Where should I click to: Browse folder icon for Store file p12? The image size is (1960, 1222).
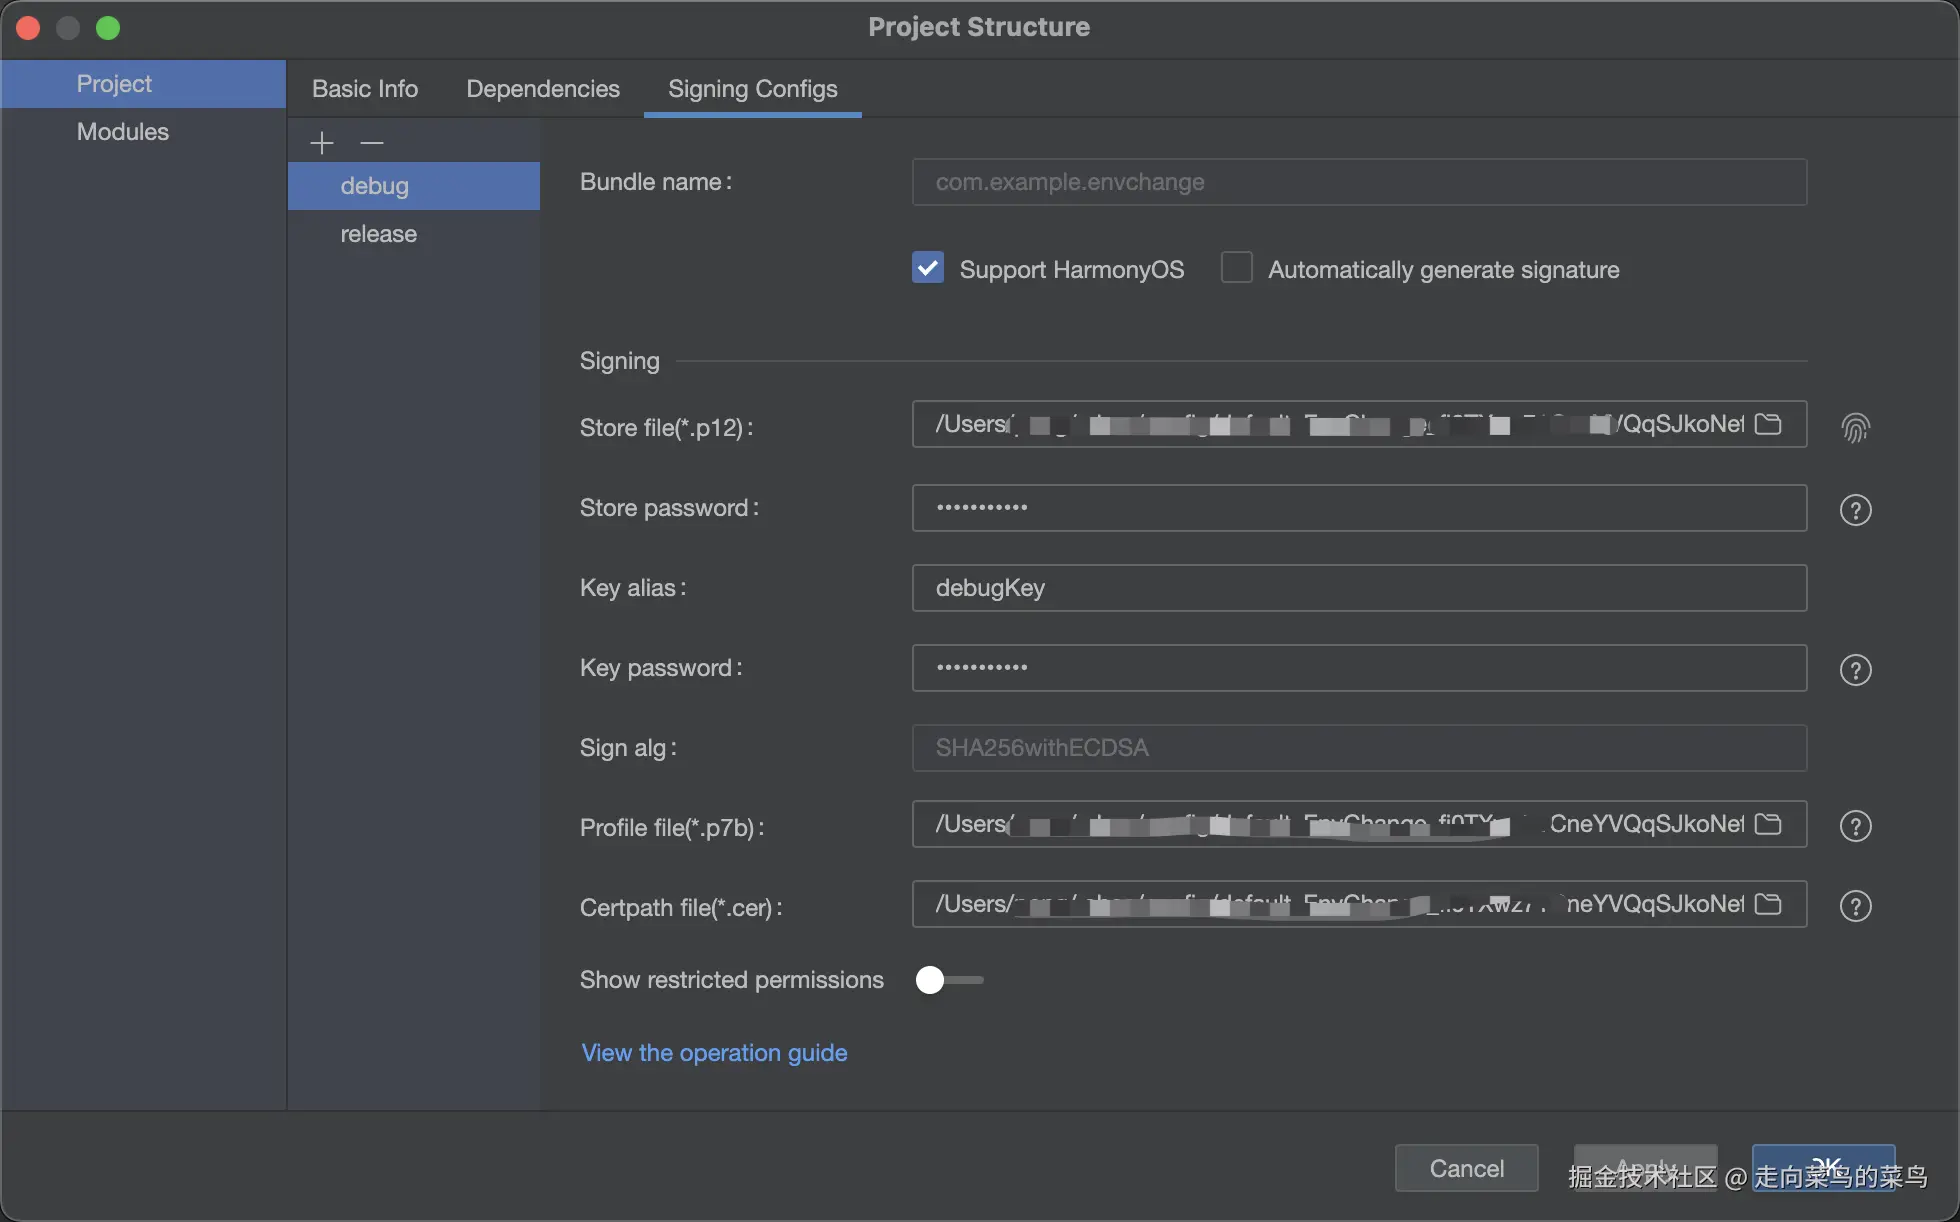(1768, 424)
